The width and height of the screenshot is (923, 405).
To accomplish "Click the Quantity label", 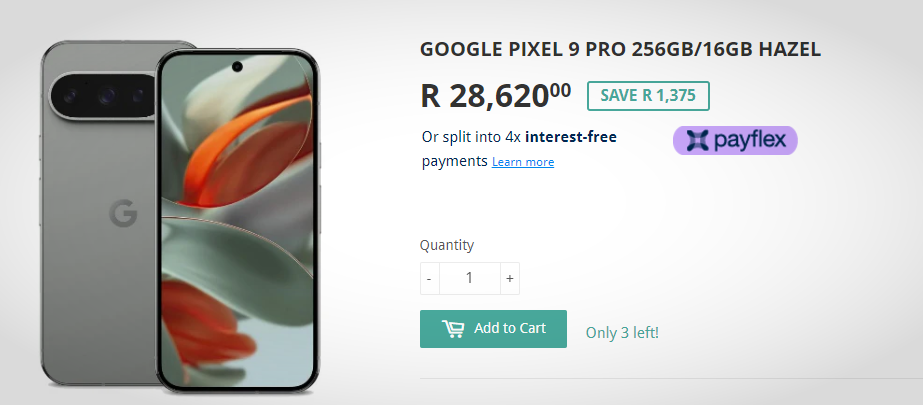I will coord(446,245).
